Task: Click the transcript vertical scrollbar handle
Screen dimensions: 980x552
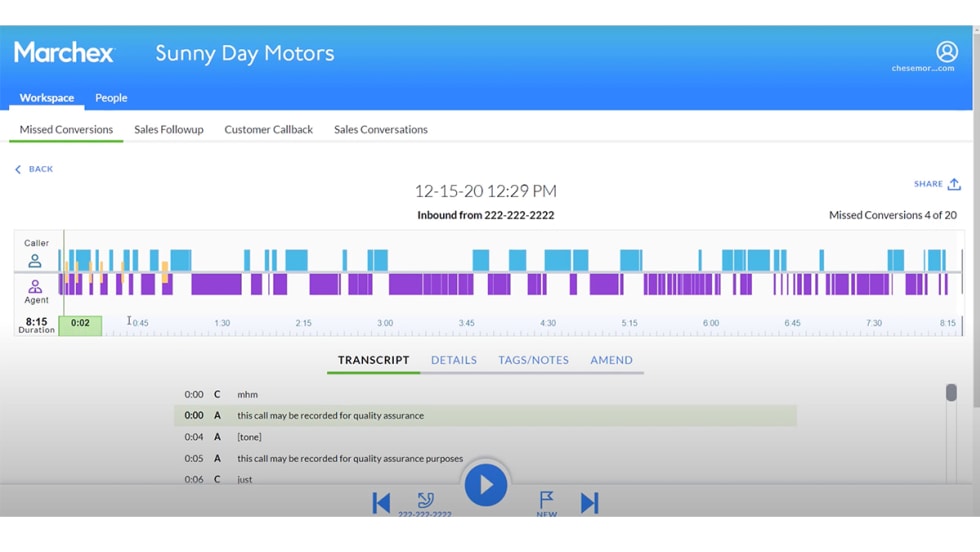Action: pyautogui.click(x=951, y=393)
